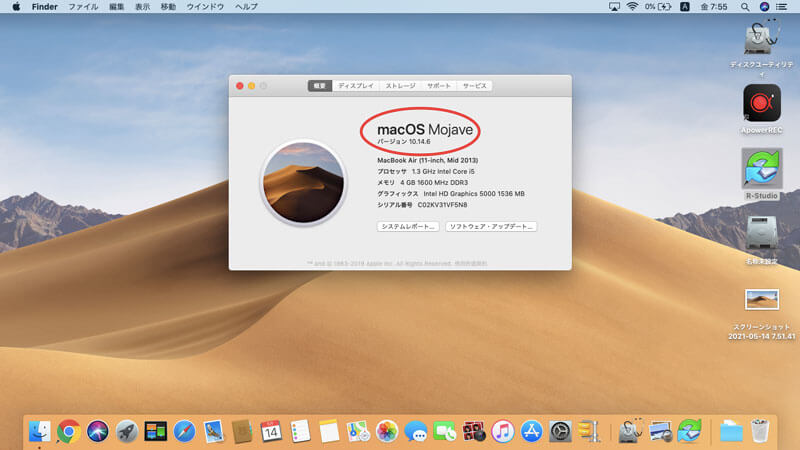Open System Preferences gear in Dock
Screen dimensions: 800x450
[560, 432]
